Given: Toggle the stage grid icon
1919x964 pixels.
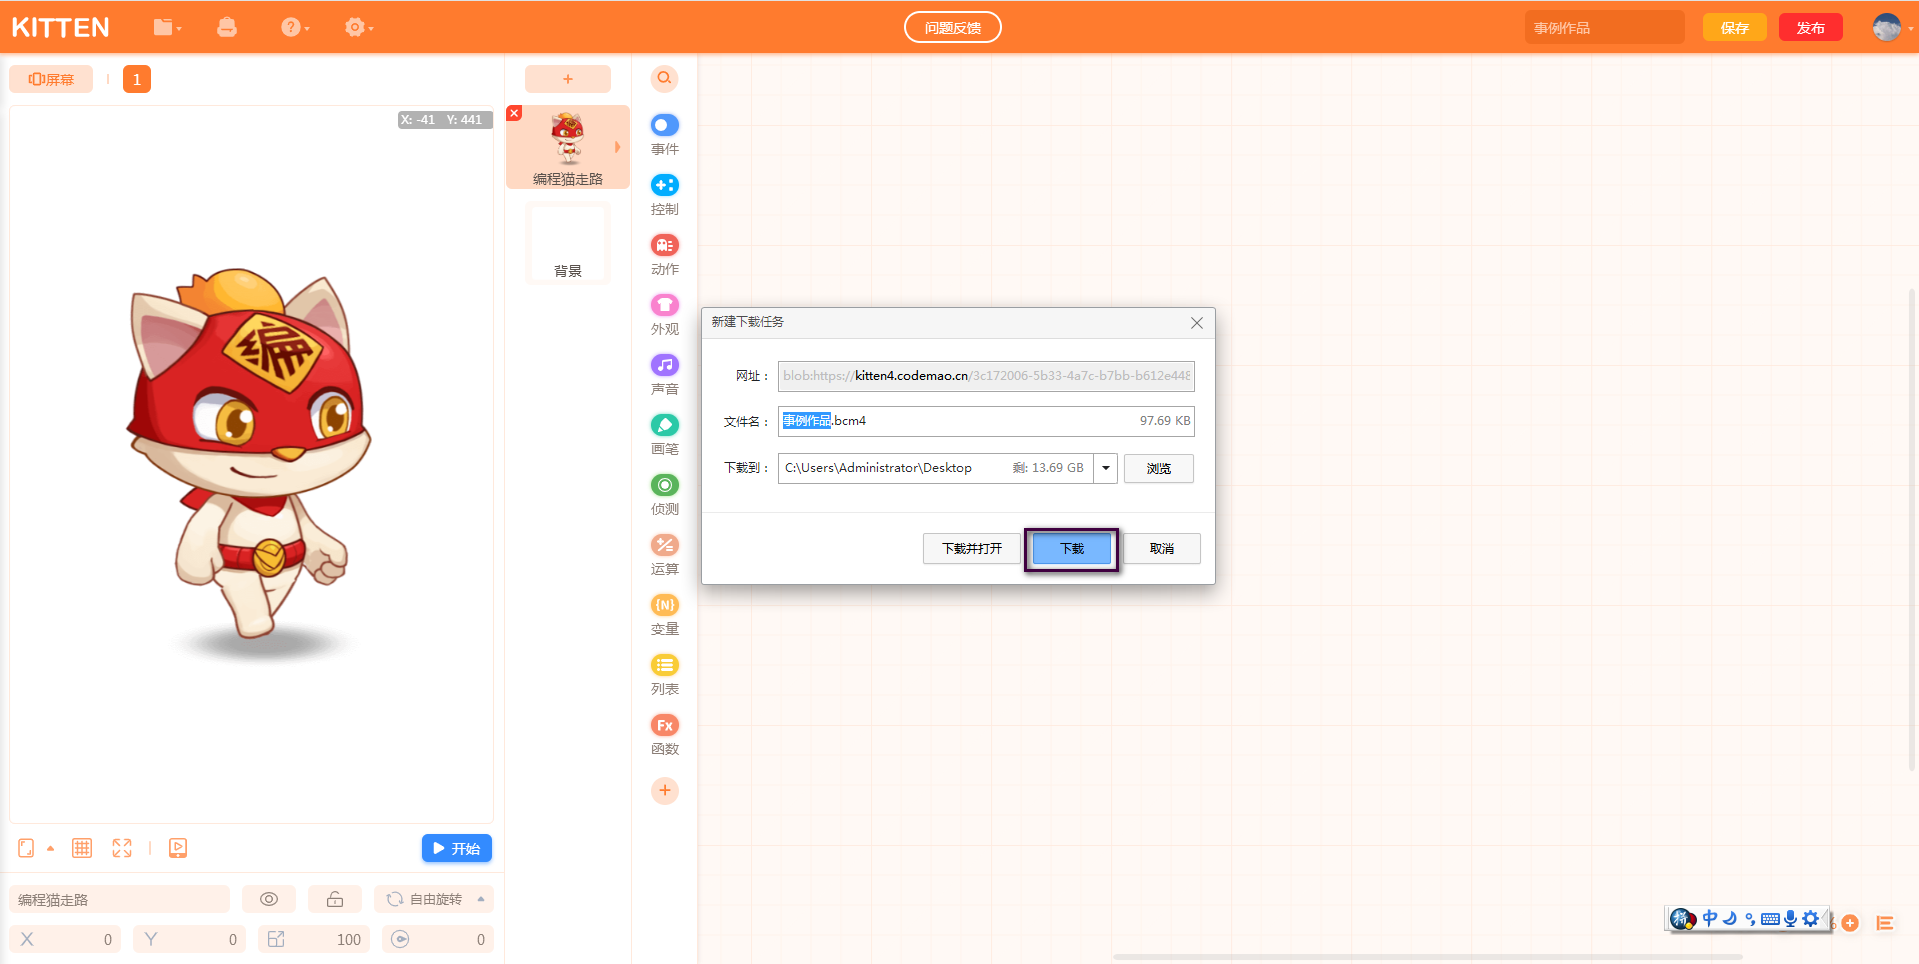Looking at the screenshot, I should (x=82, y=848).
